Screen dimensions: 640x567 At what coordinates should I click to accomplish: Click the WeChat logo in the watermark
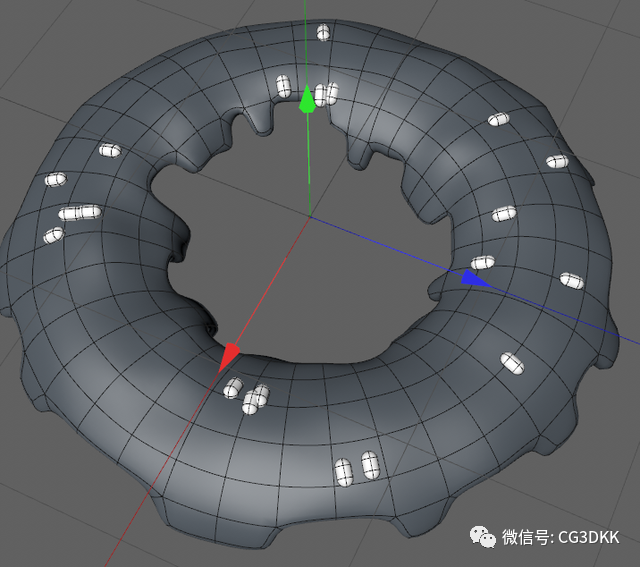tap(483, 537)
